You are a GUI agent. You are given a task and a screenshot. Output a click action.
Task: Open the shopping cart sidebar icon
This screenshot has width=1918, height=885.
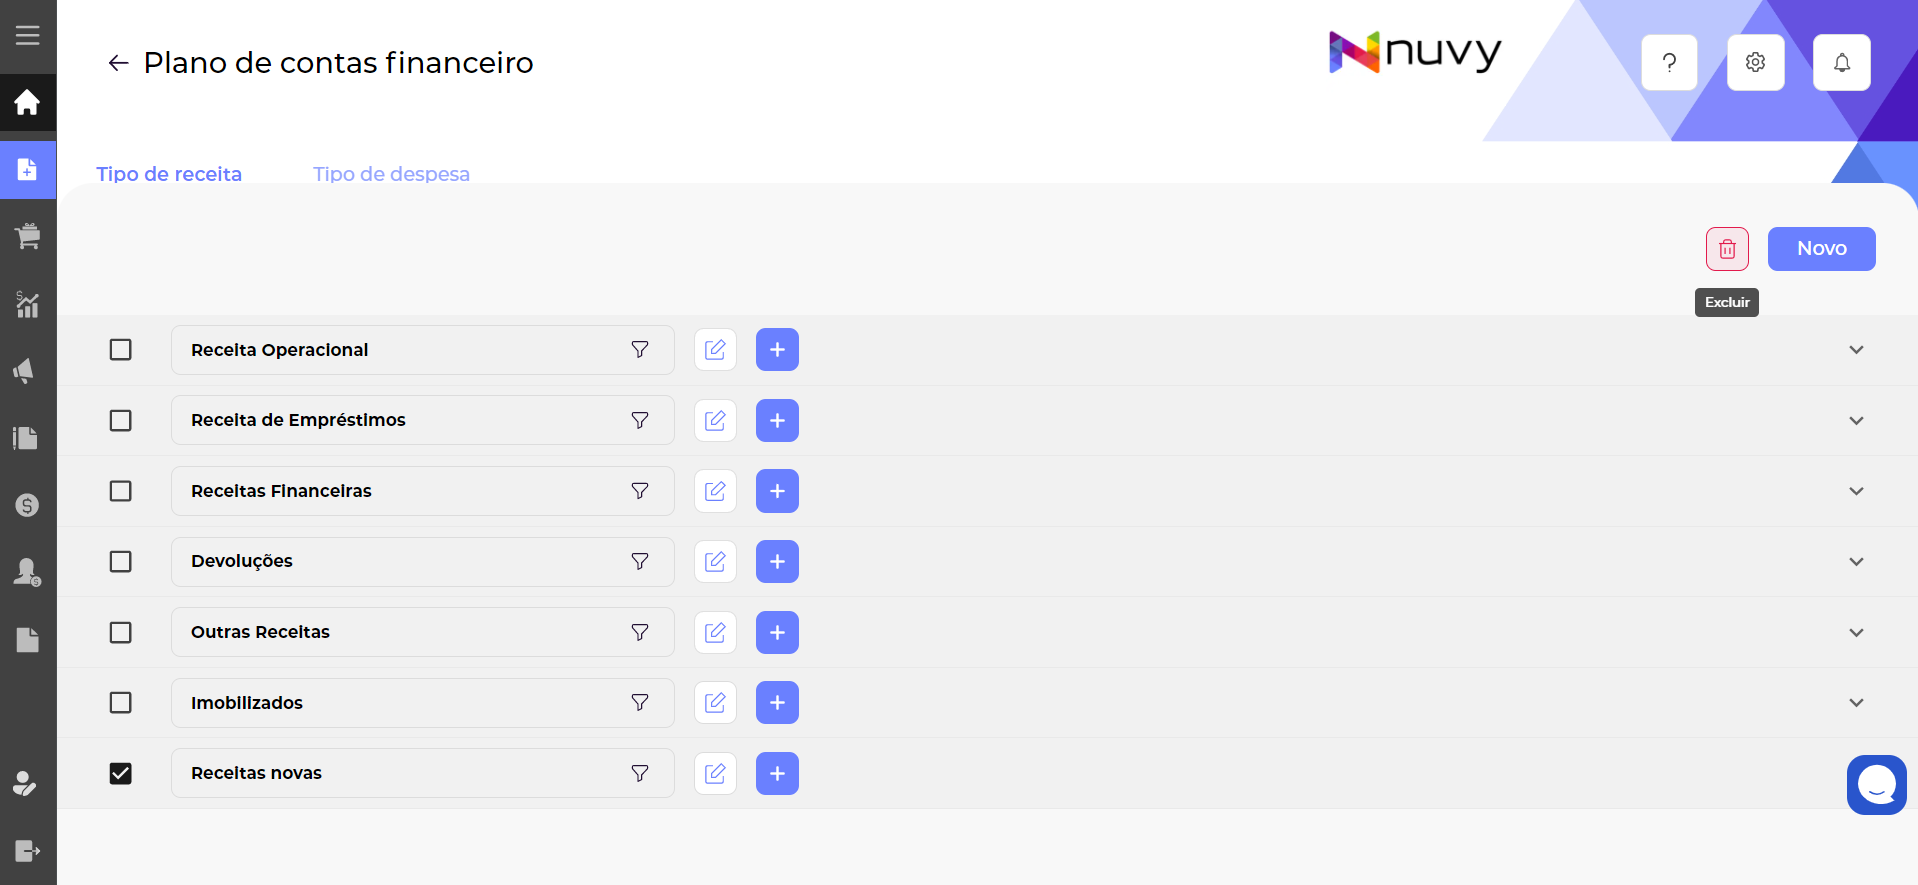click(x=28, y=237)
